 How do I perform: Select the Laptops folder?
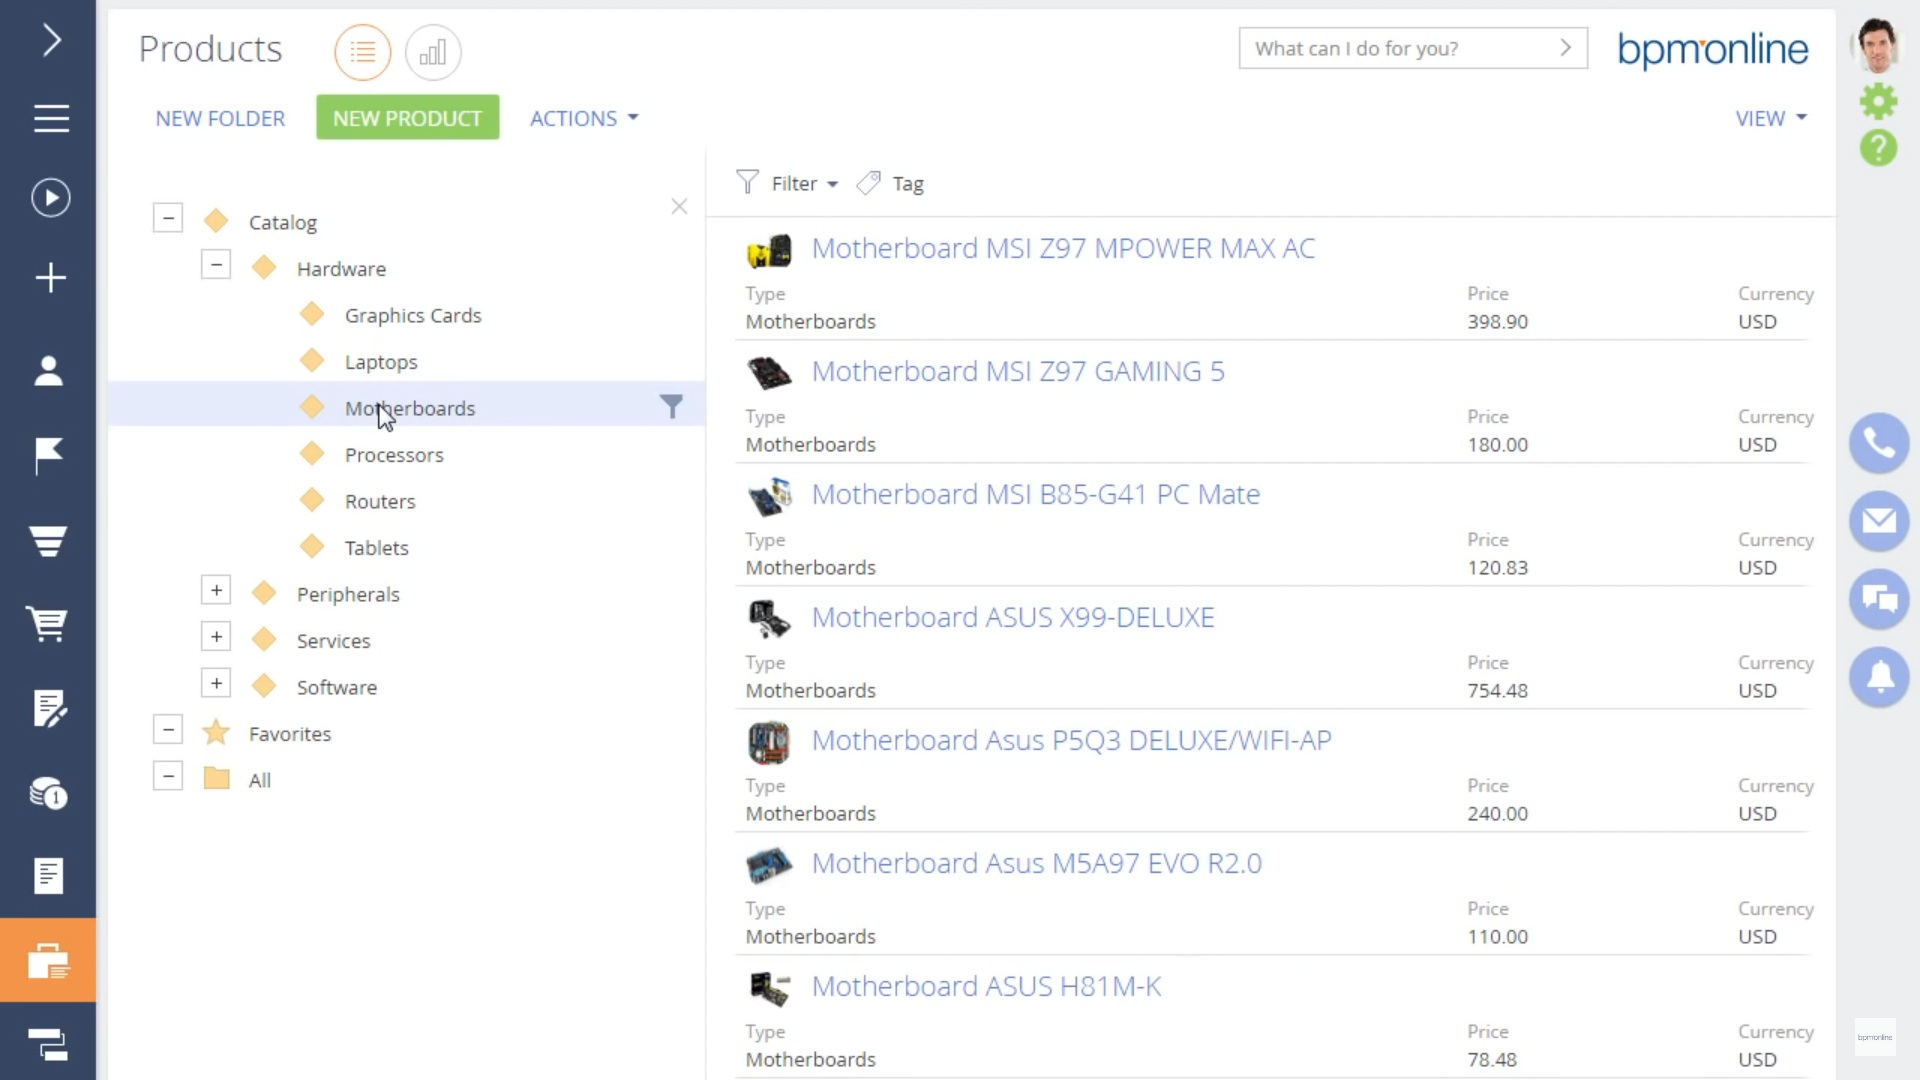(x=381, y=362)
